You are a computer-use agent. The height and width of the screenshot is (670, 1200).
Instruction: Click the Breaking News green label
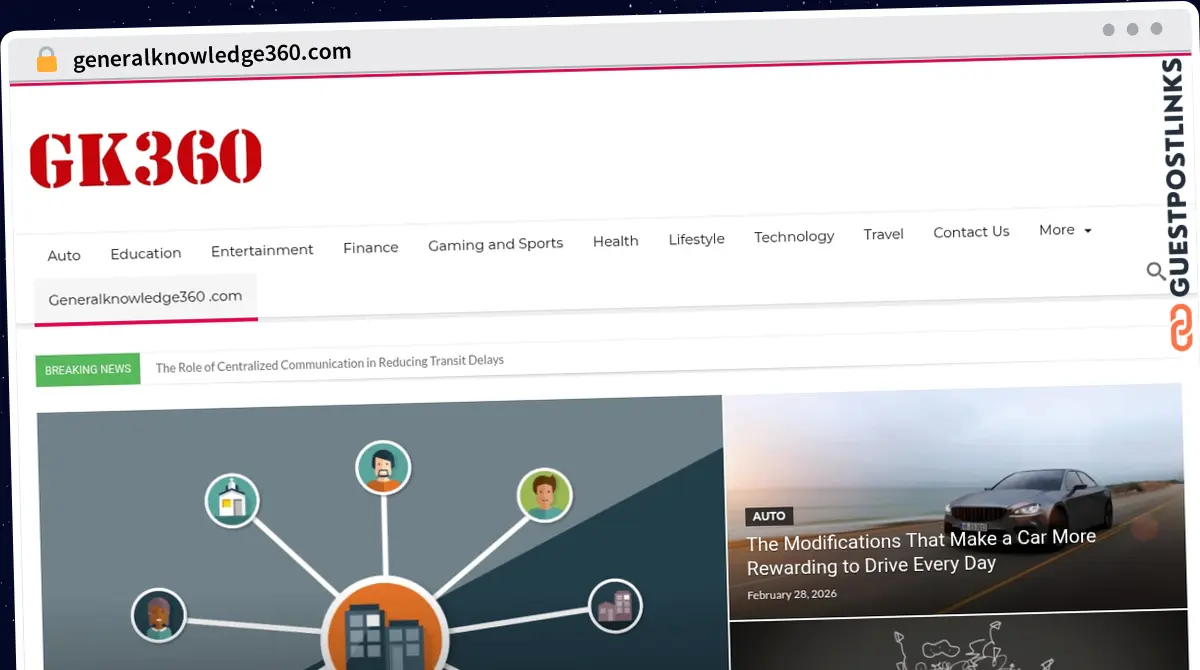coord(88,369)
